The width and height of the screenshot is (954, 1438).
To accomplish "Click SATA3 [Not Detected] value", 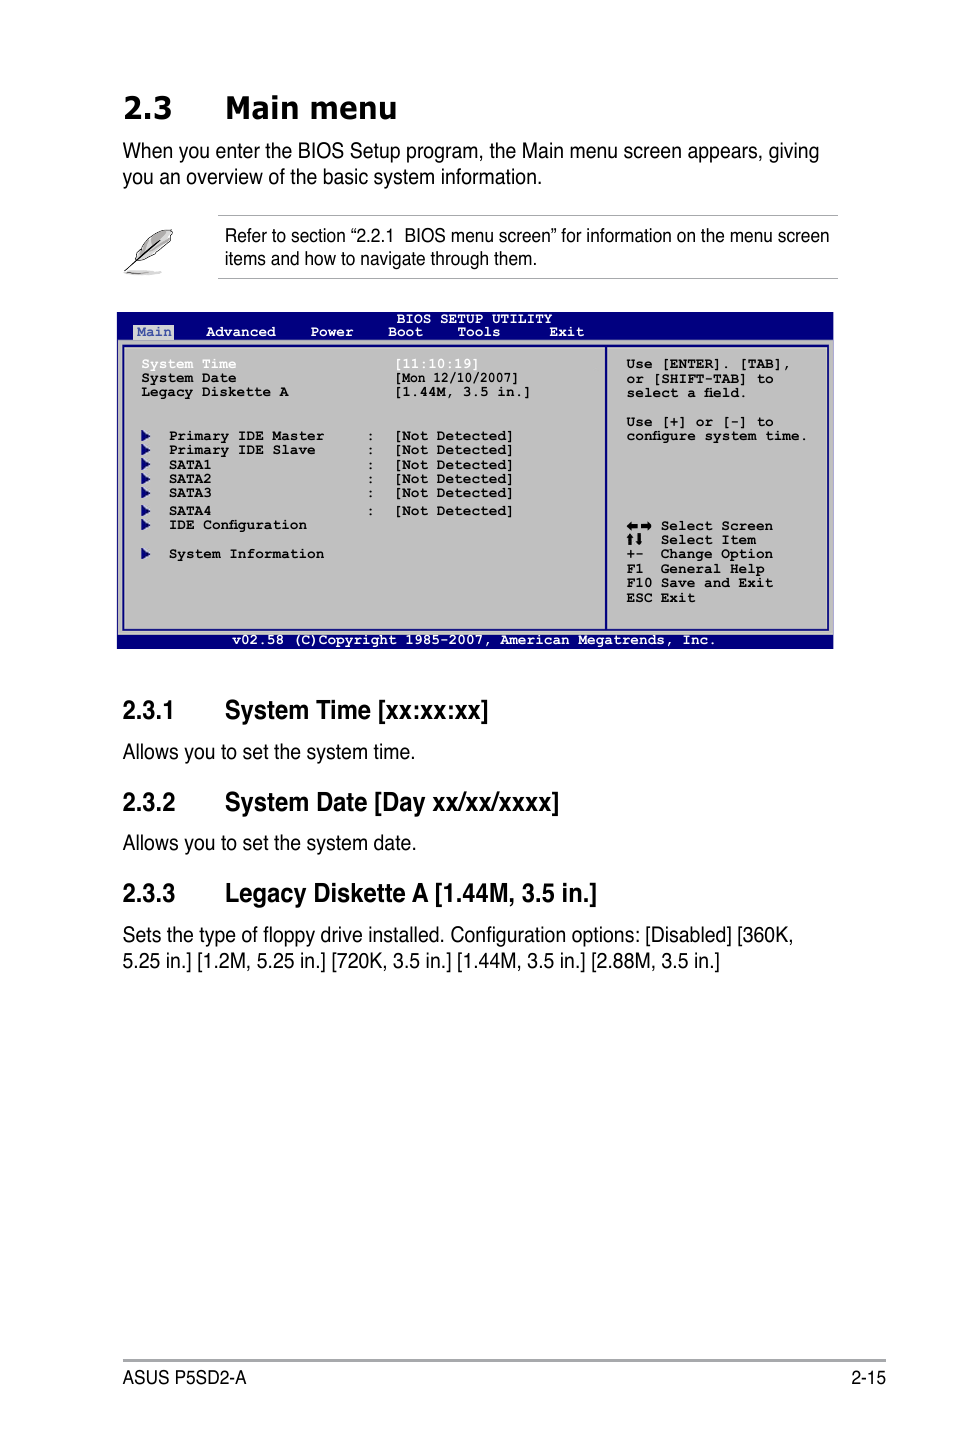I will [454, 493].
